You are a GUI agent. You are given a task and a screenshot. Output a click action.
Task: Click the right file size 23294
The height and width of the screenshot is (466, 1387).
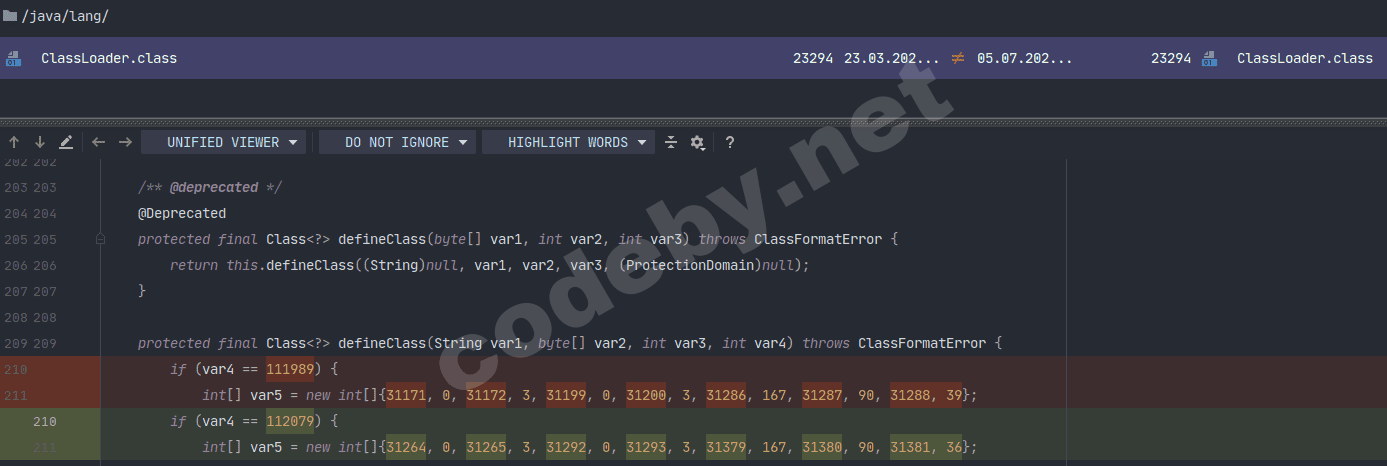tap(1171, 58)
